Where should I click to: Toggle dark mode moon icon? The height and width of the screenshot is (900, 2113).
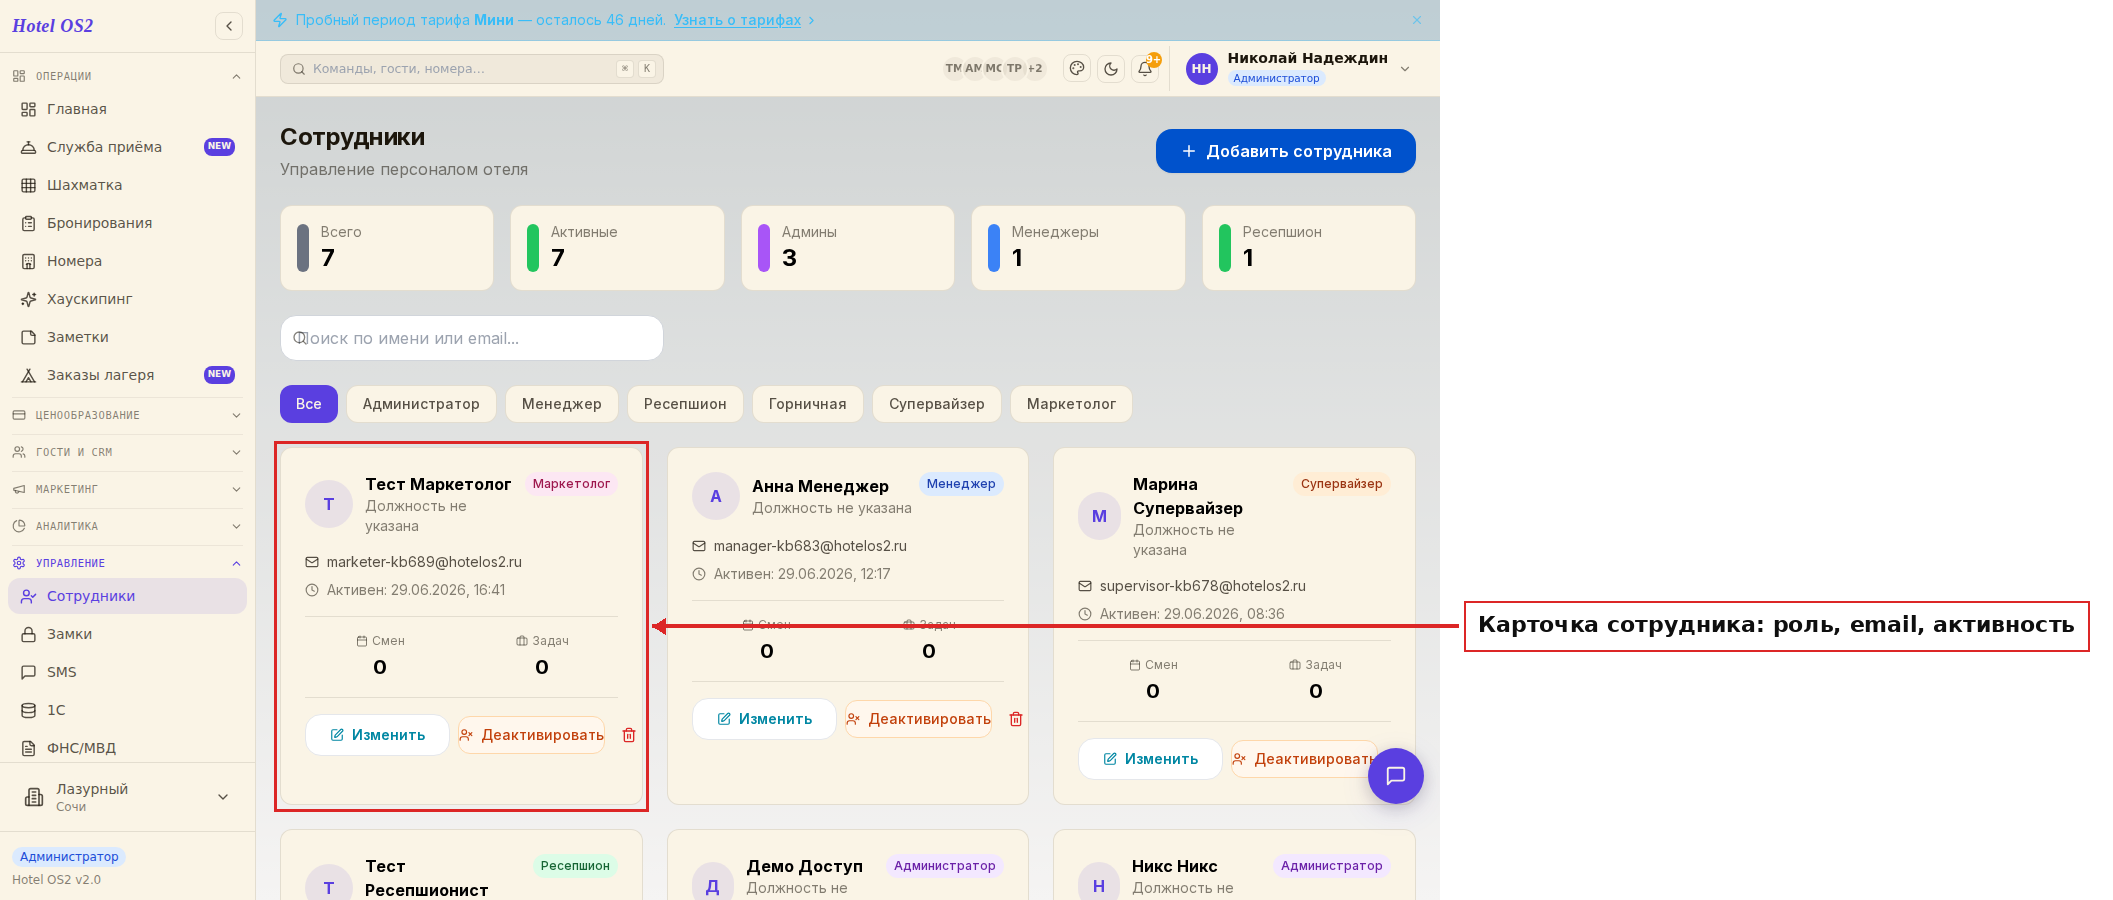(x=1111, y=69)
